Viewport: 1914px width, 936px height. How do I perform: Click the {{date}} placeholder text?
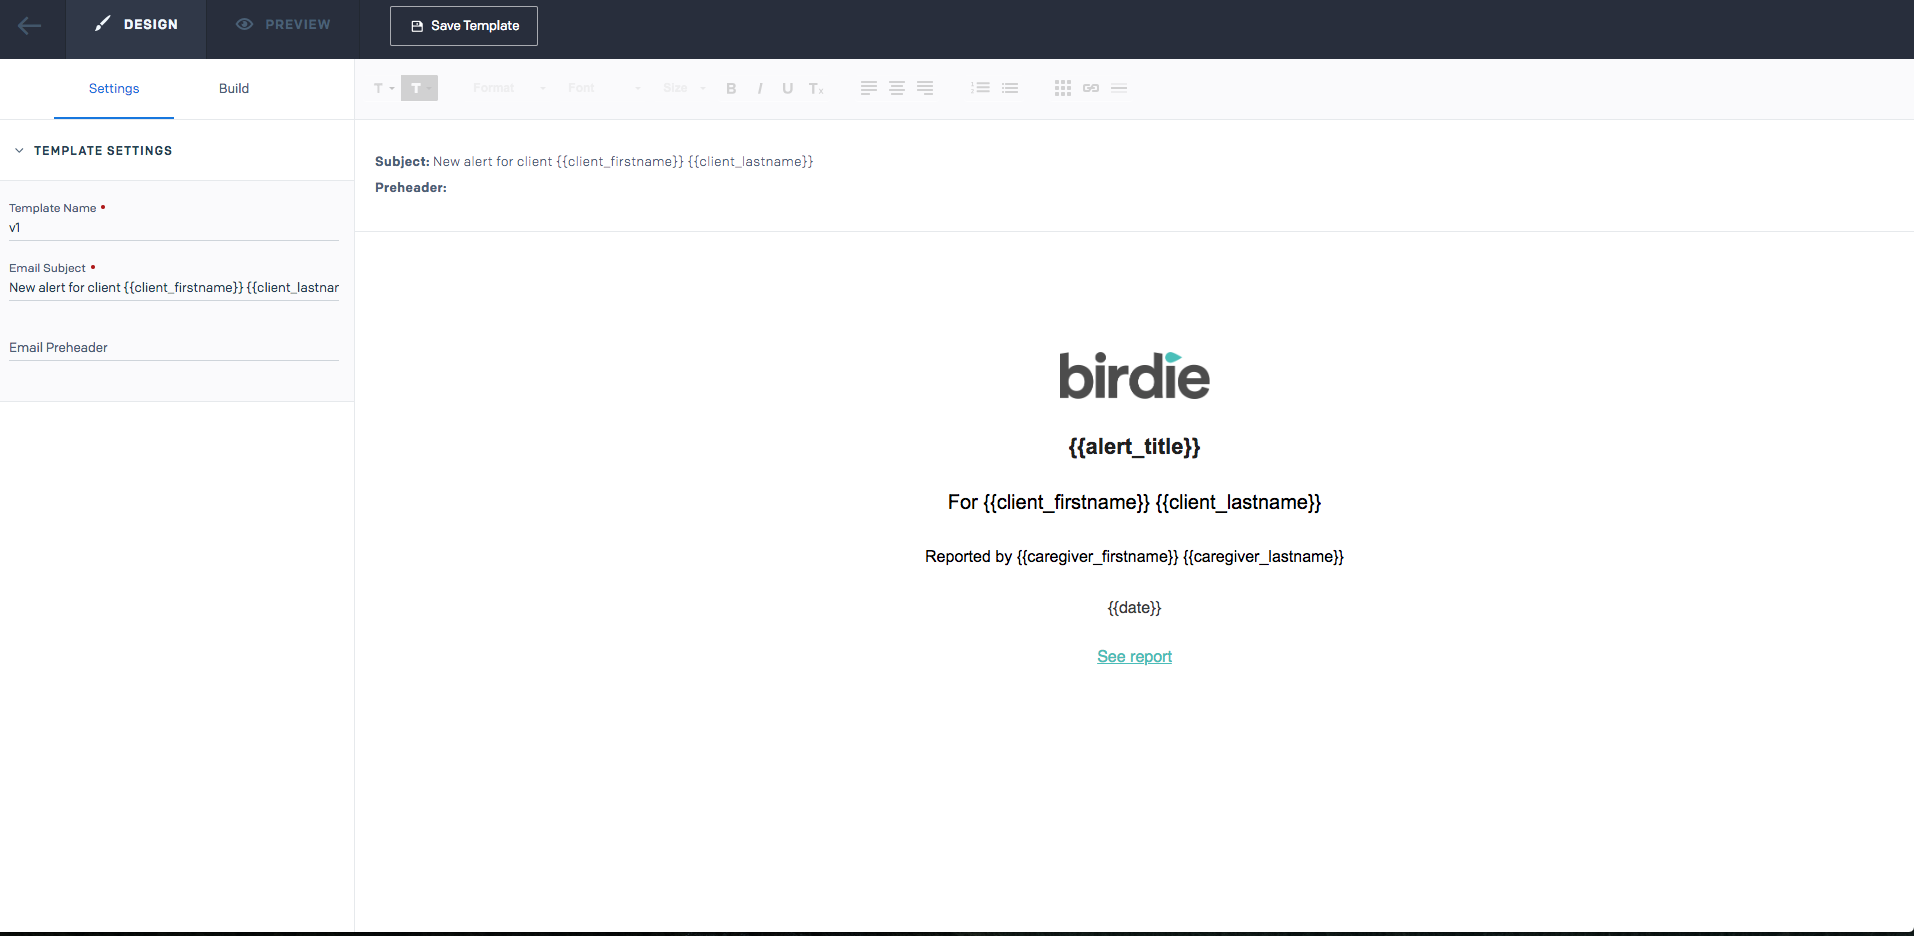tap(1134, 608)
